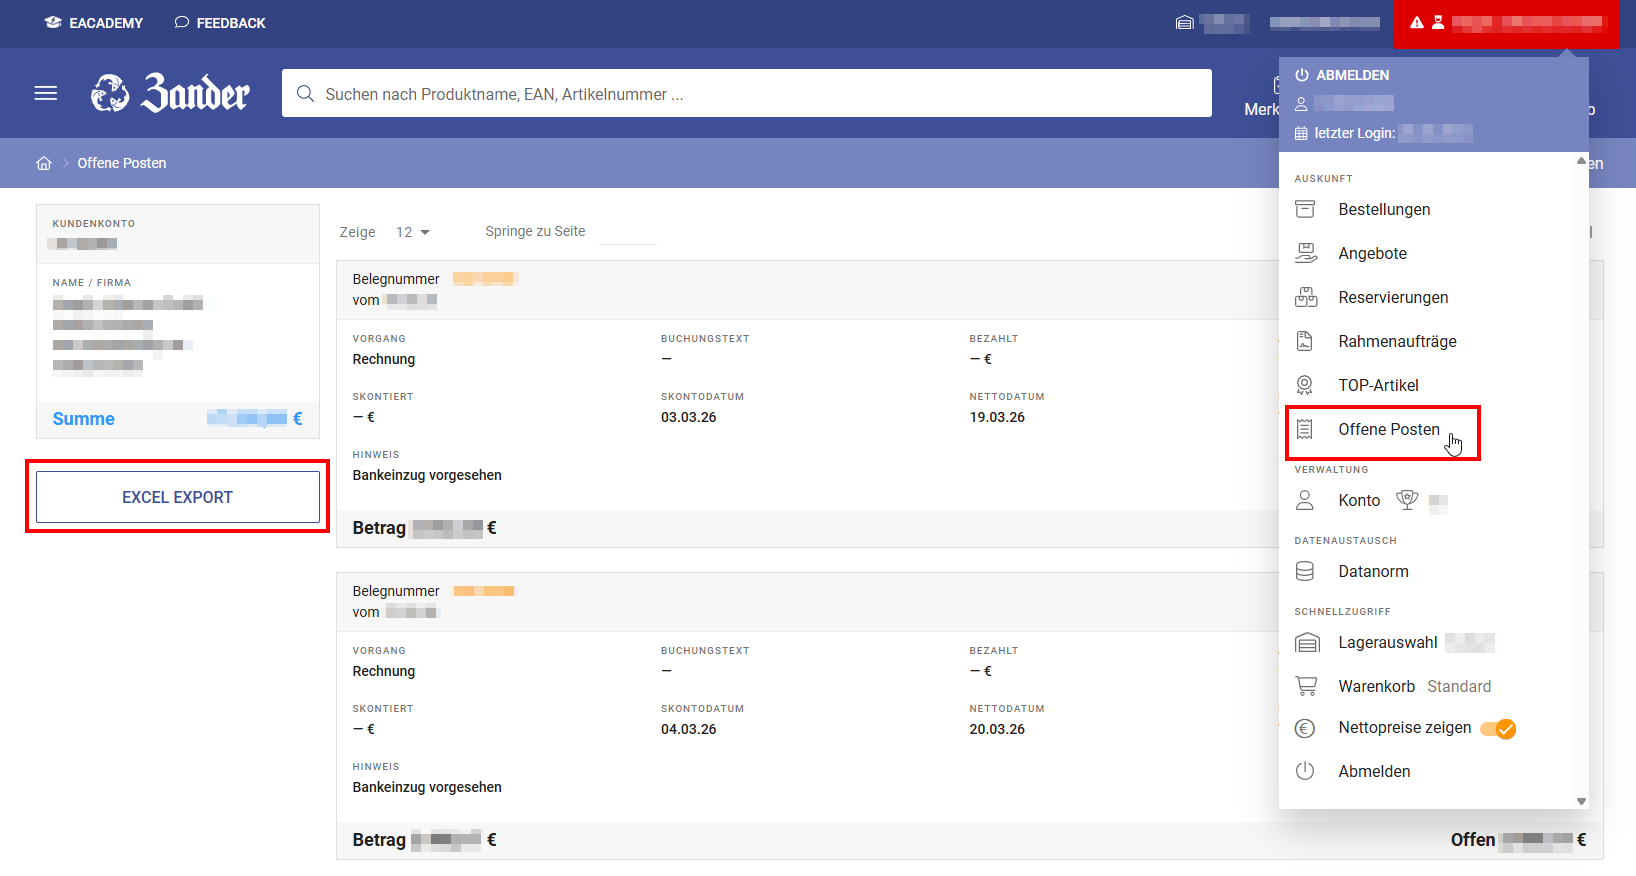Image resolution: width=1636 pixels, height=876 pixels.
Task: Click the EXCEL EXPORT button
Action: pos(178,497)
